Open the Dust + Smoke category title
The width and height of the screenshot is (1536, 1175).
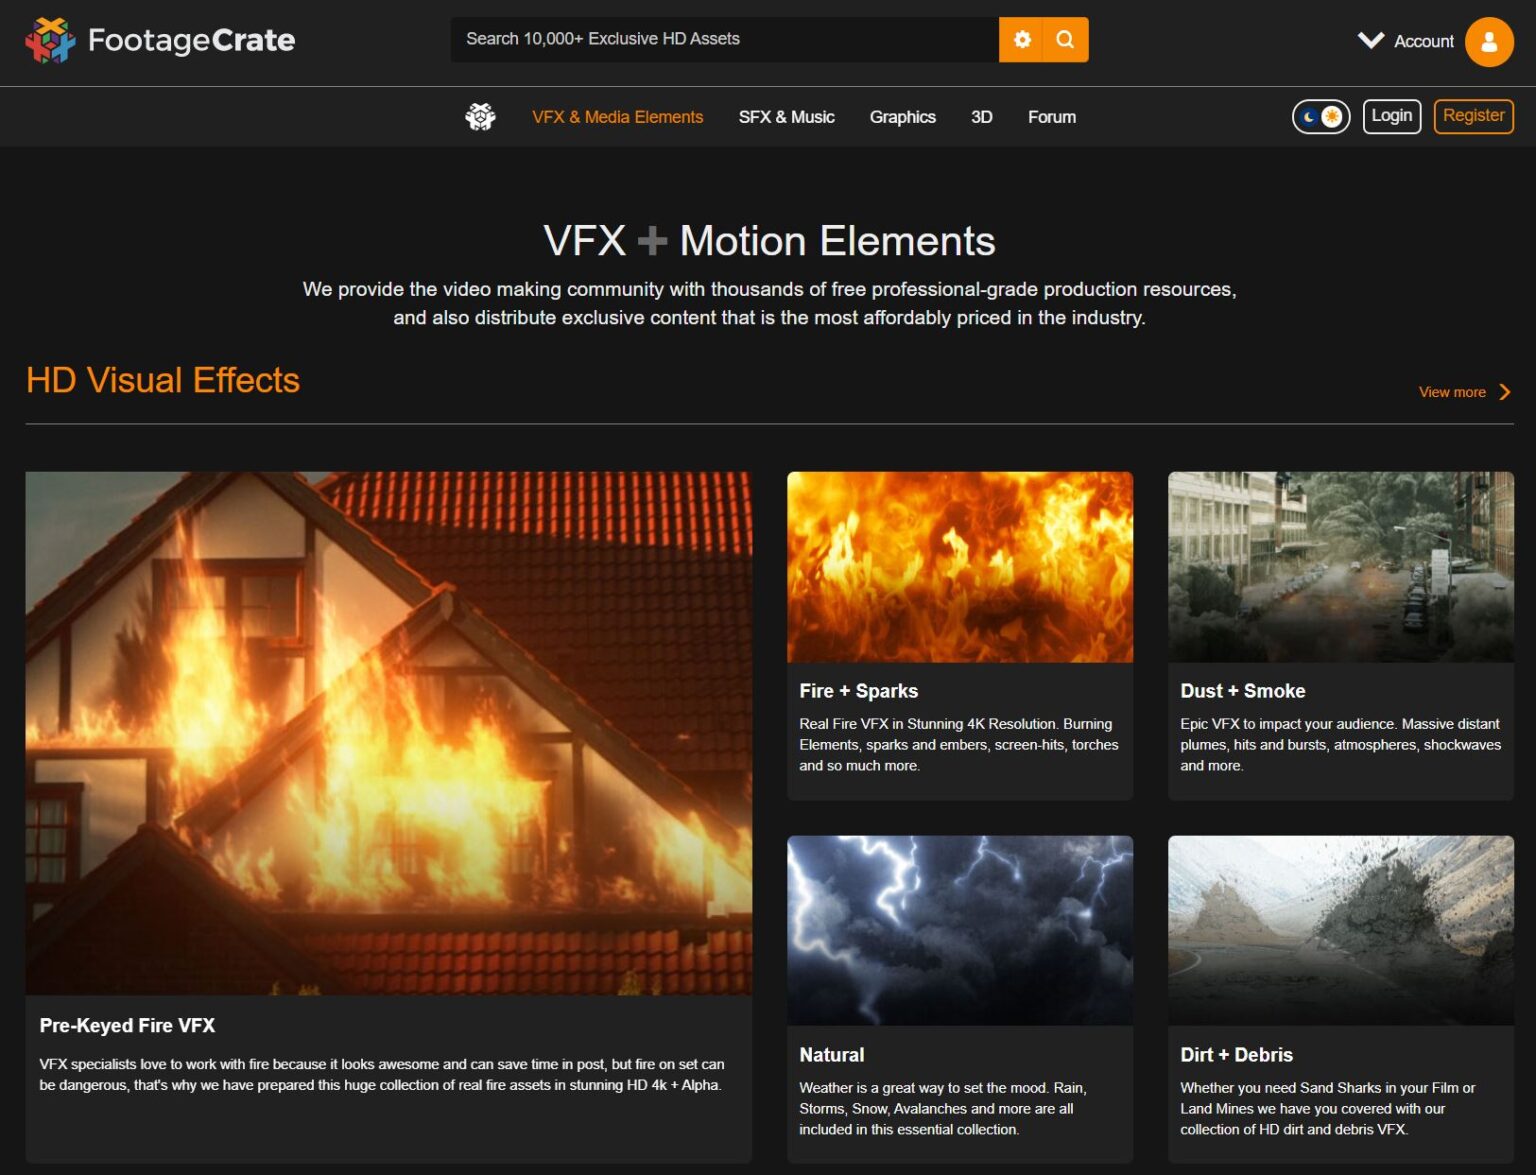[1242, 691]
